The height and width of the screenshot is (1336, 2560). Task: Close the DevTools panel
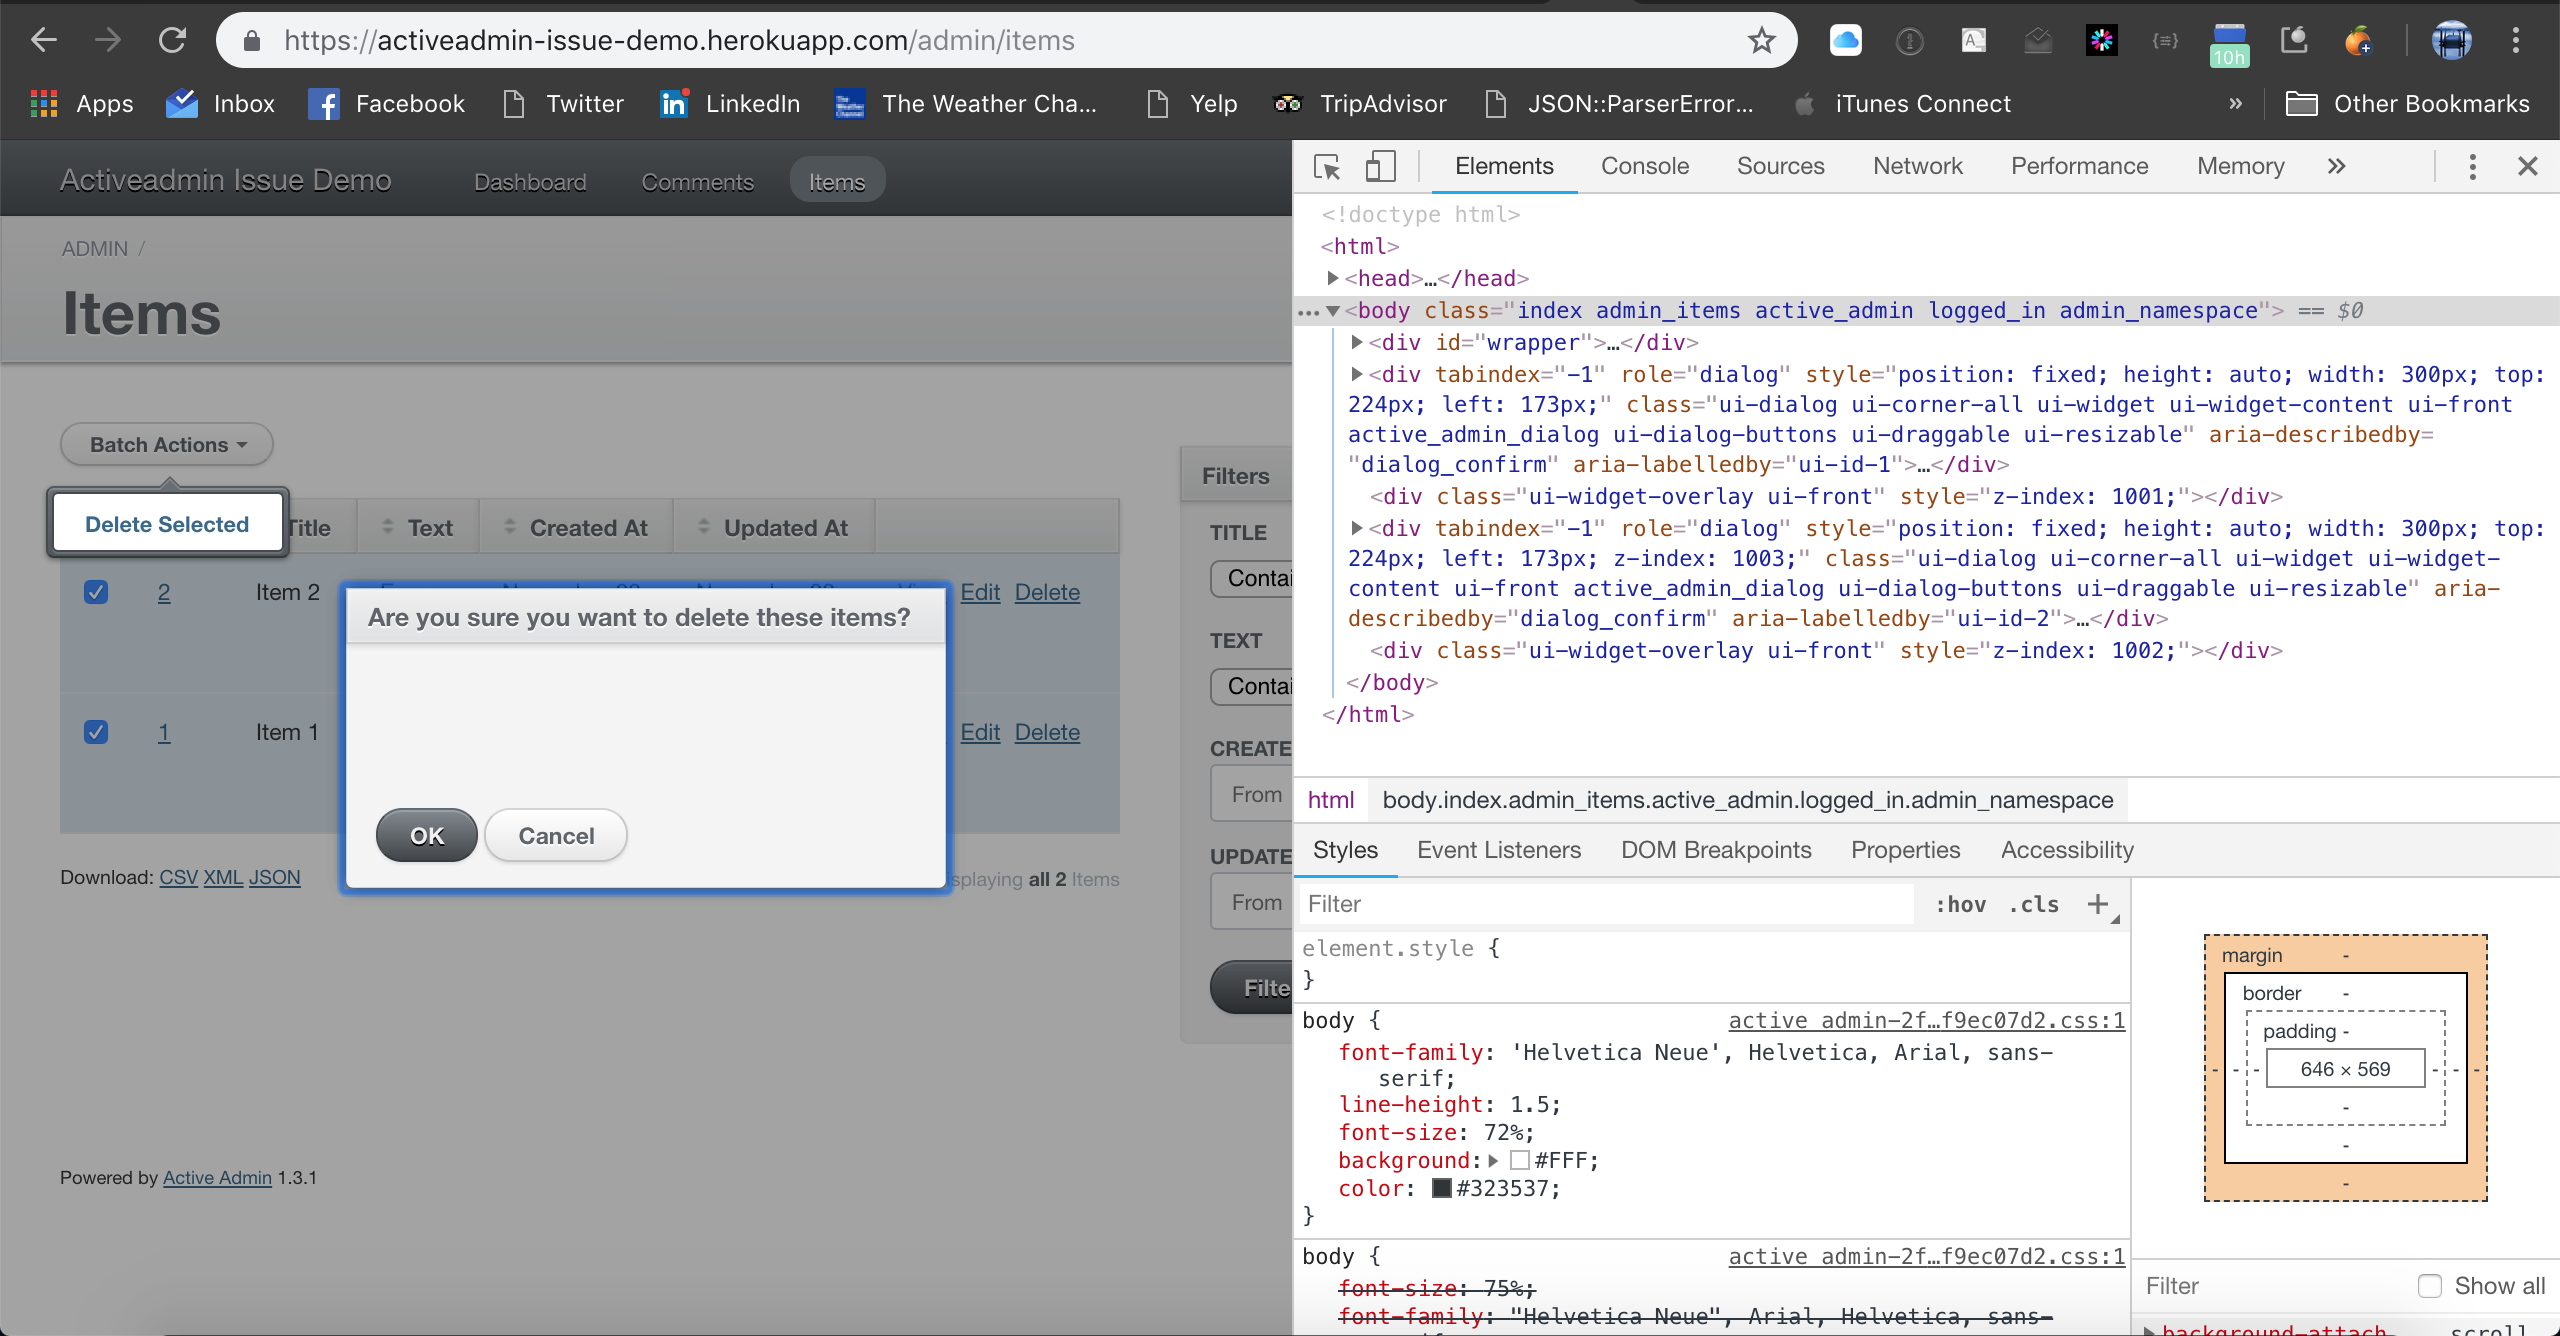(x=2529, y=166)
